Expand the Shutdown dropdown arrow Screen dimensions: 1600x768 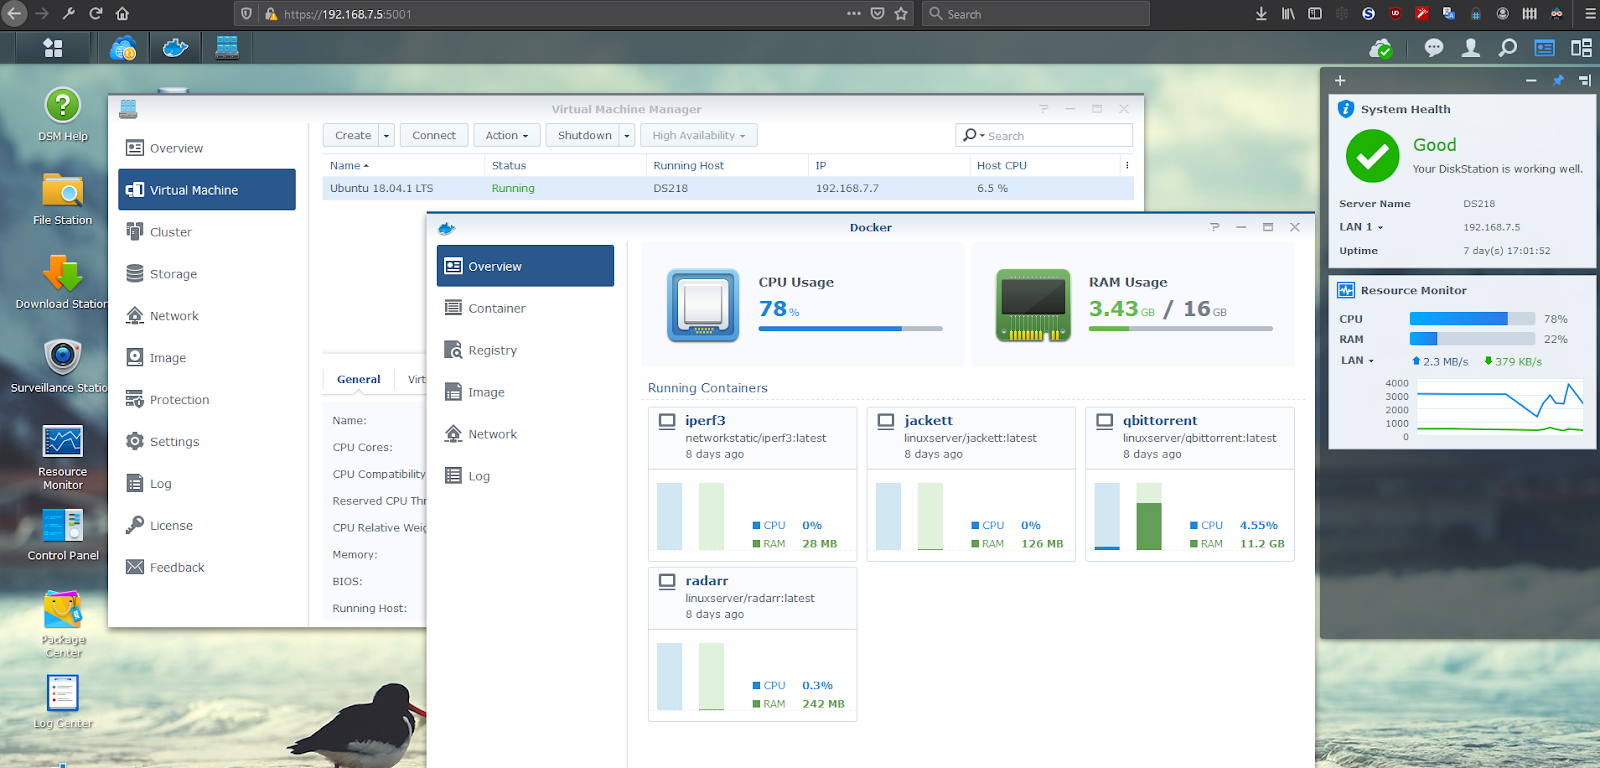(627, 136)
